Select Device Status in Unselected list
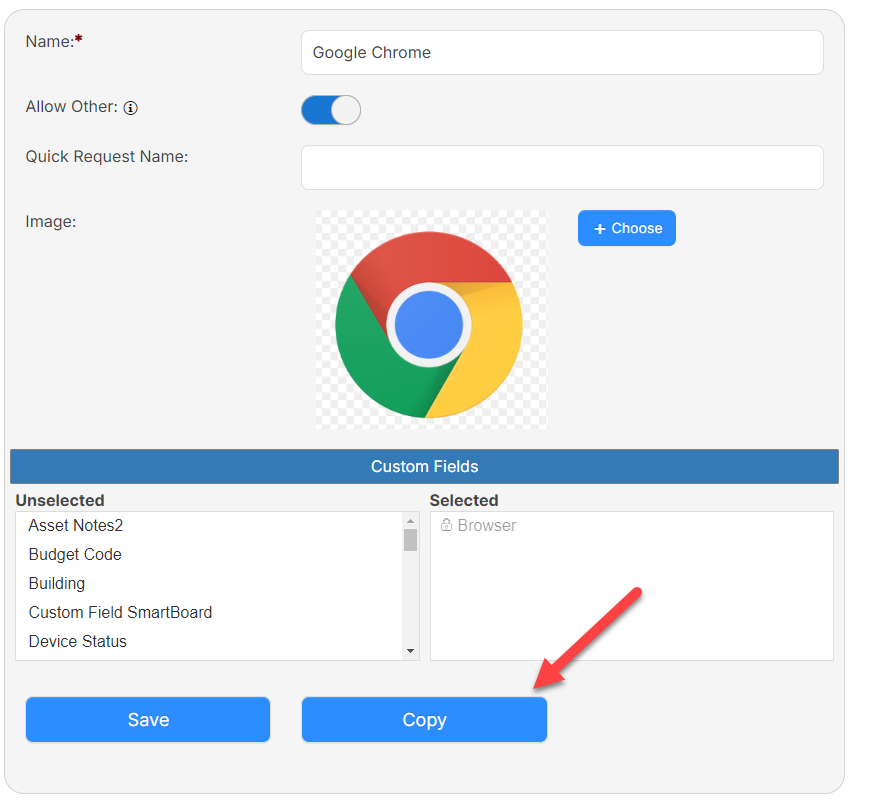The width and height of the screenshot is (879, 801). click(209, 641)
